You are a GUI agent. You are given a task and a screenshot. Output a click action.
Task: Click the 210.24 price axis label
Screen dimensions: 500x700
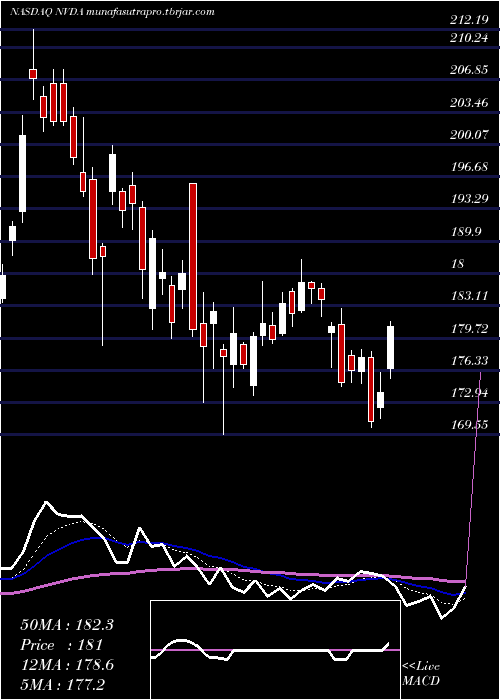[468, 38]
